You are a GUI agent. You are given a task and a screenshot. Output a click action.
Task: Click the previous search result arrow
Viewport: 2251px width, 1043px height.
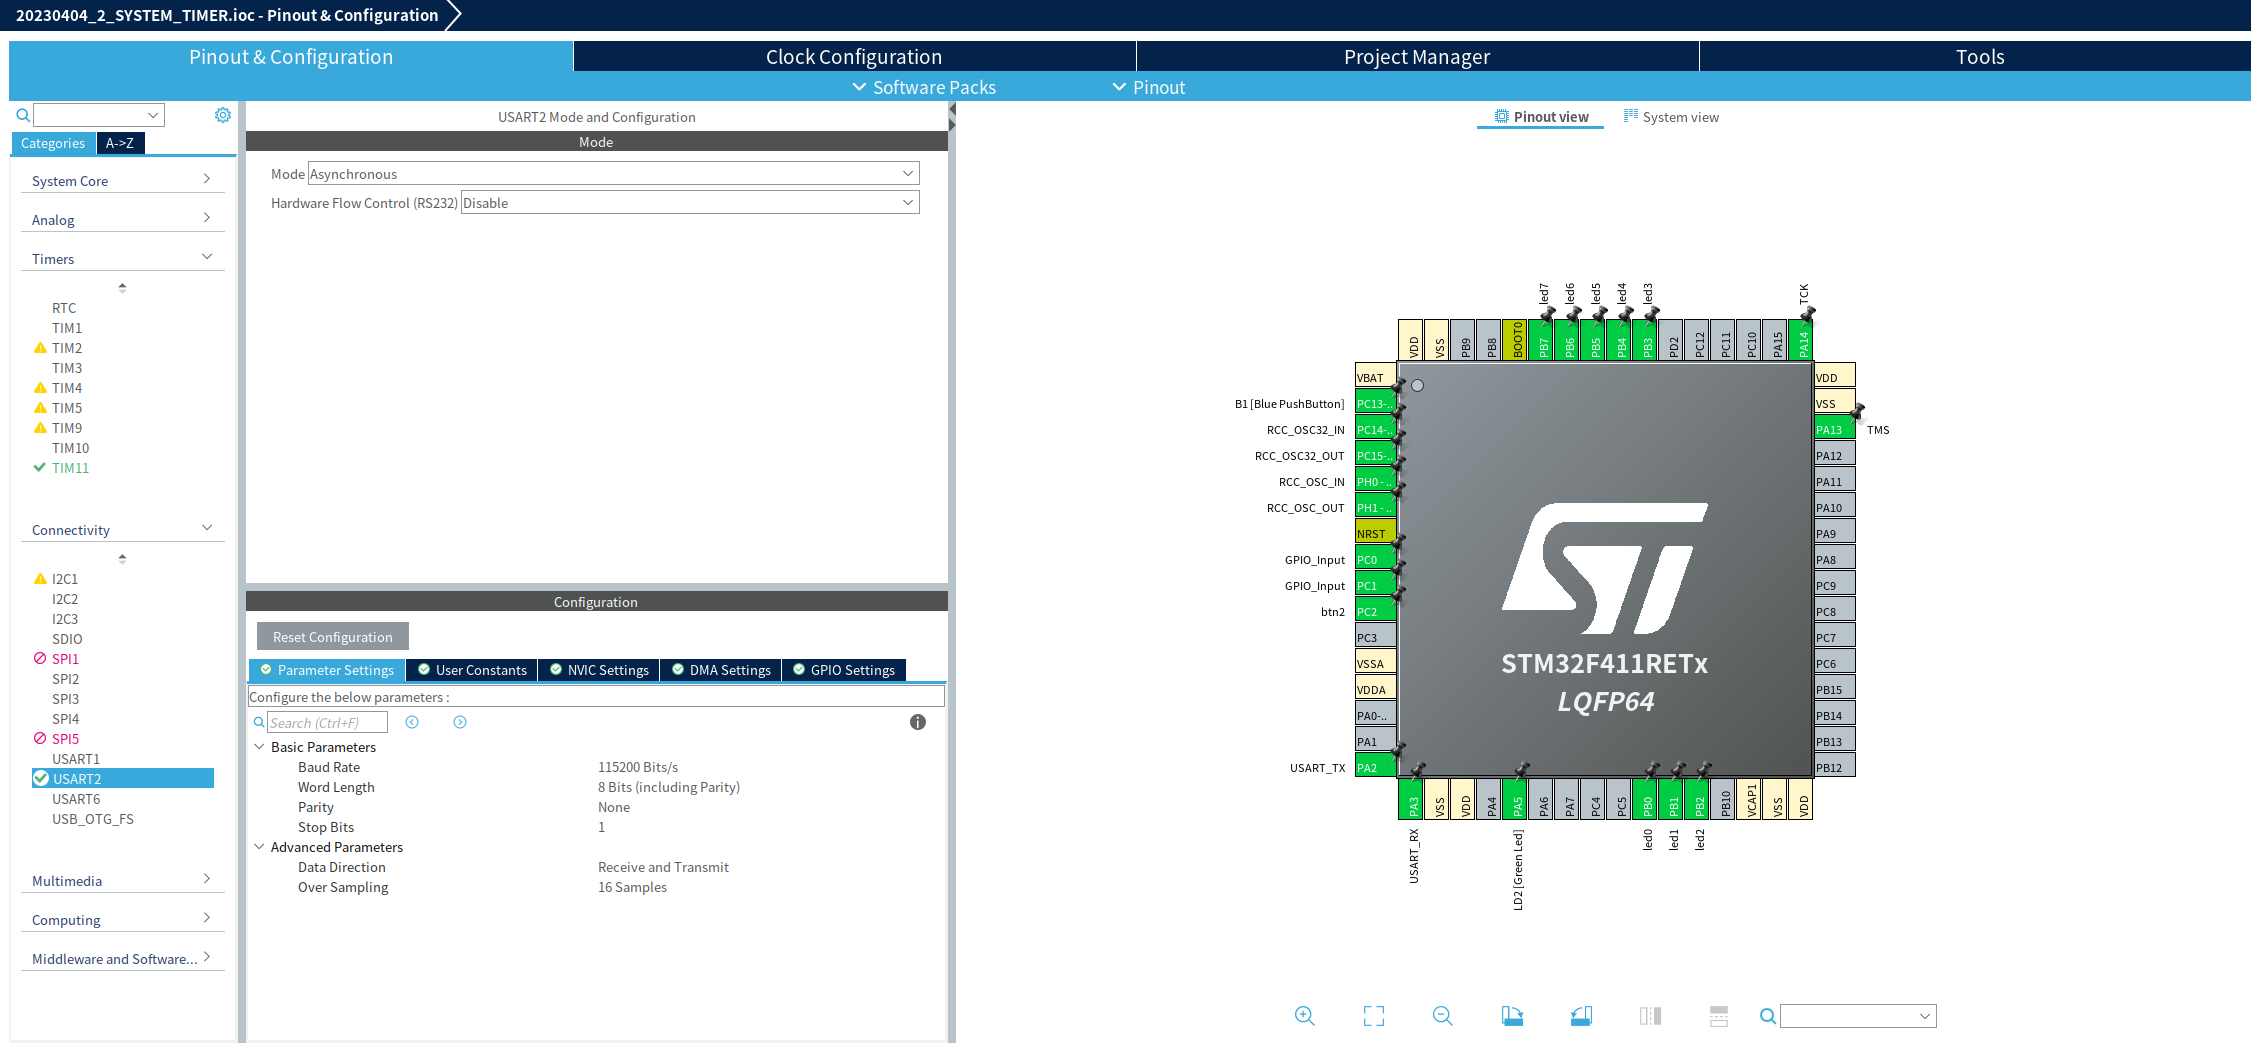pos(412,722)
